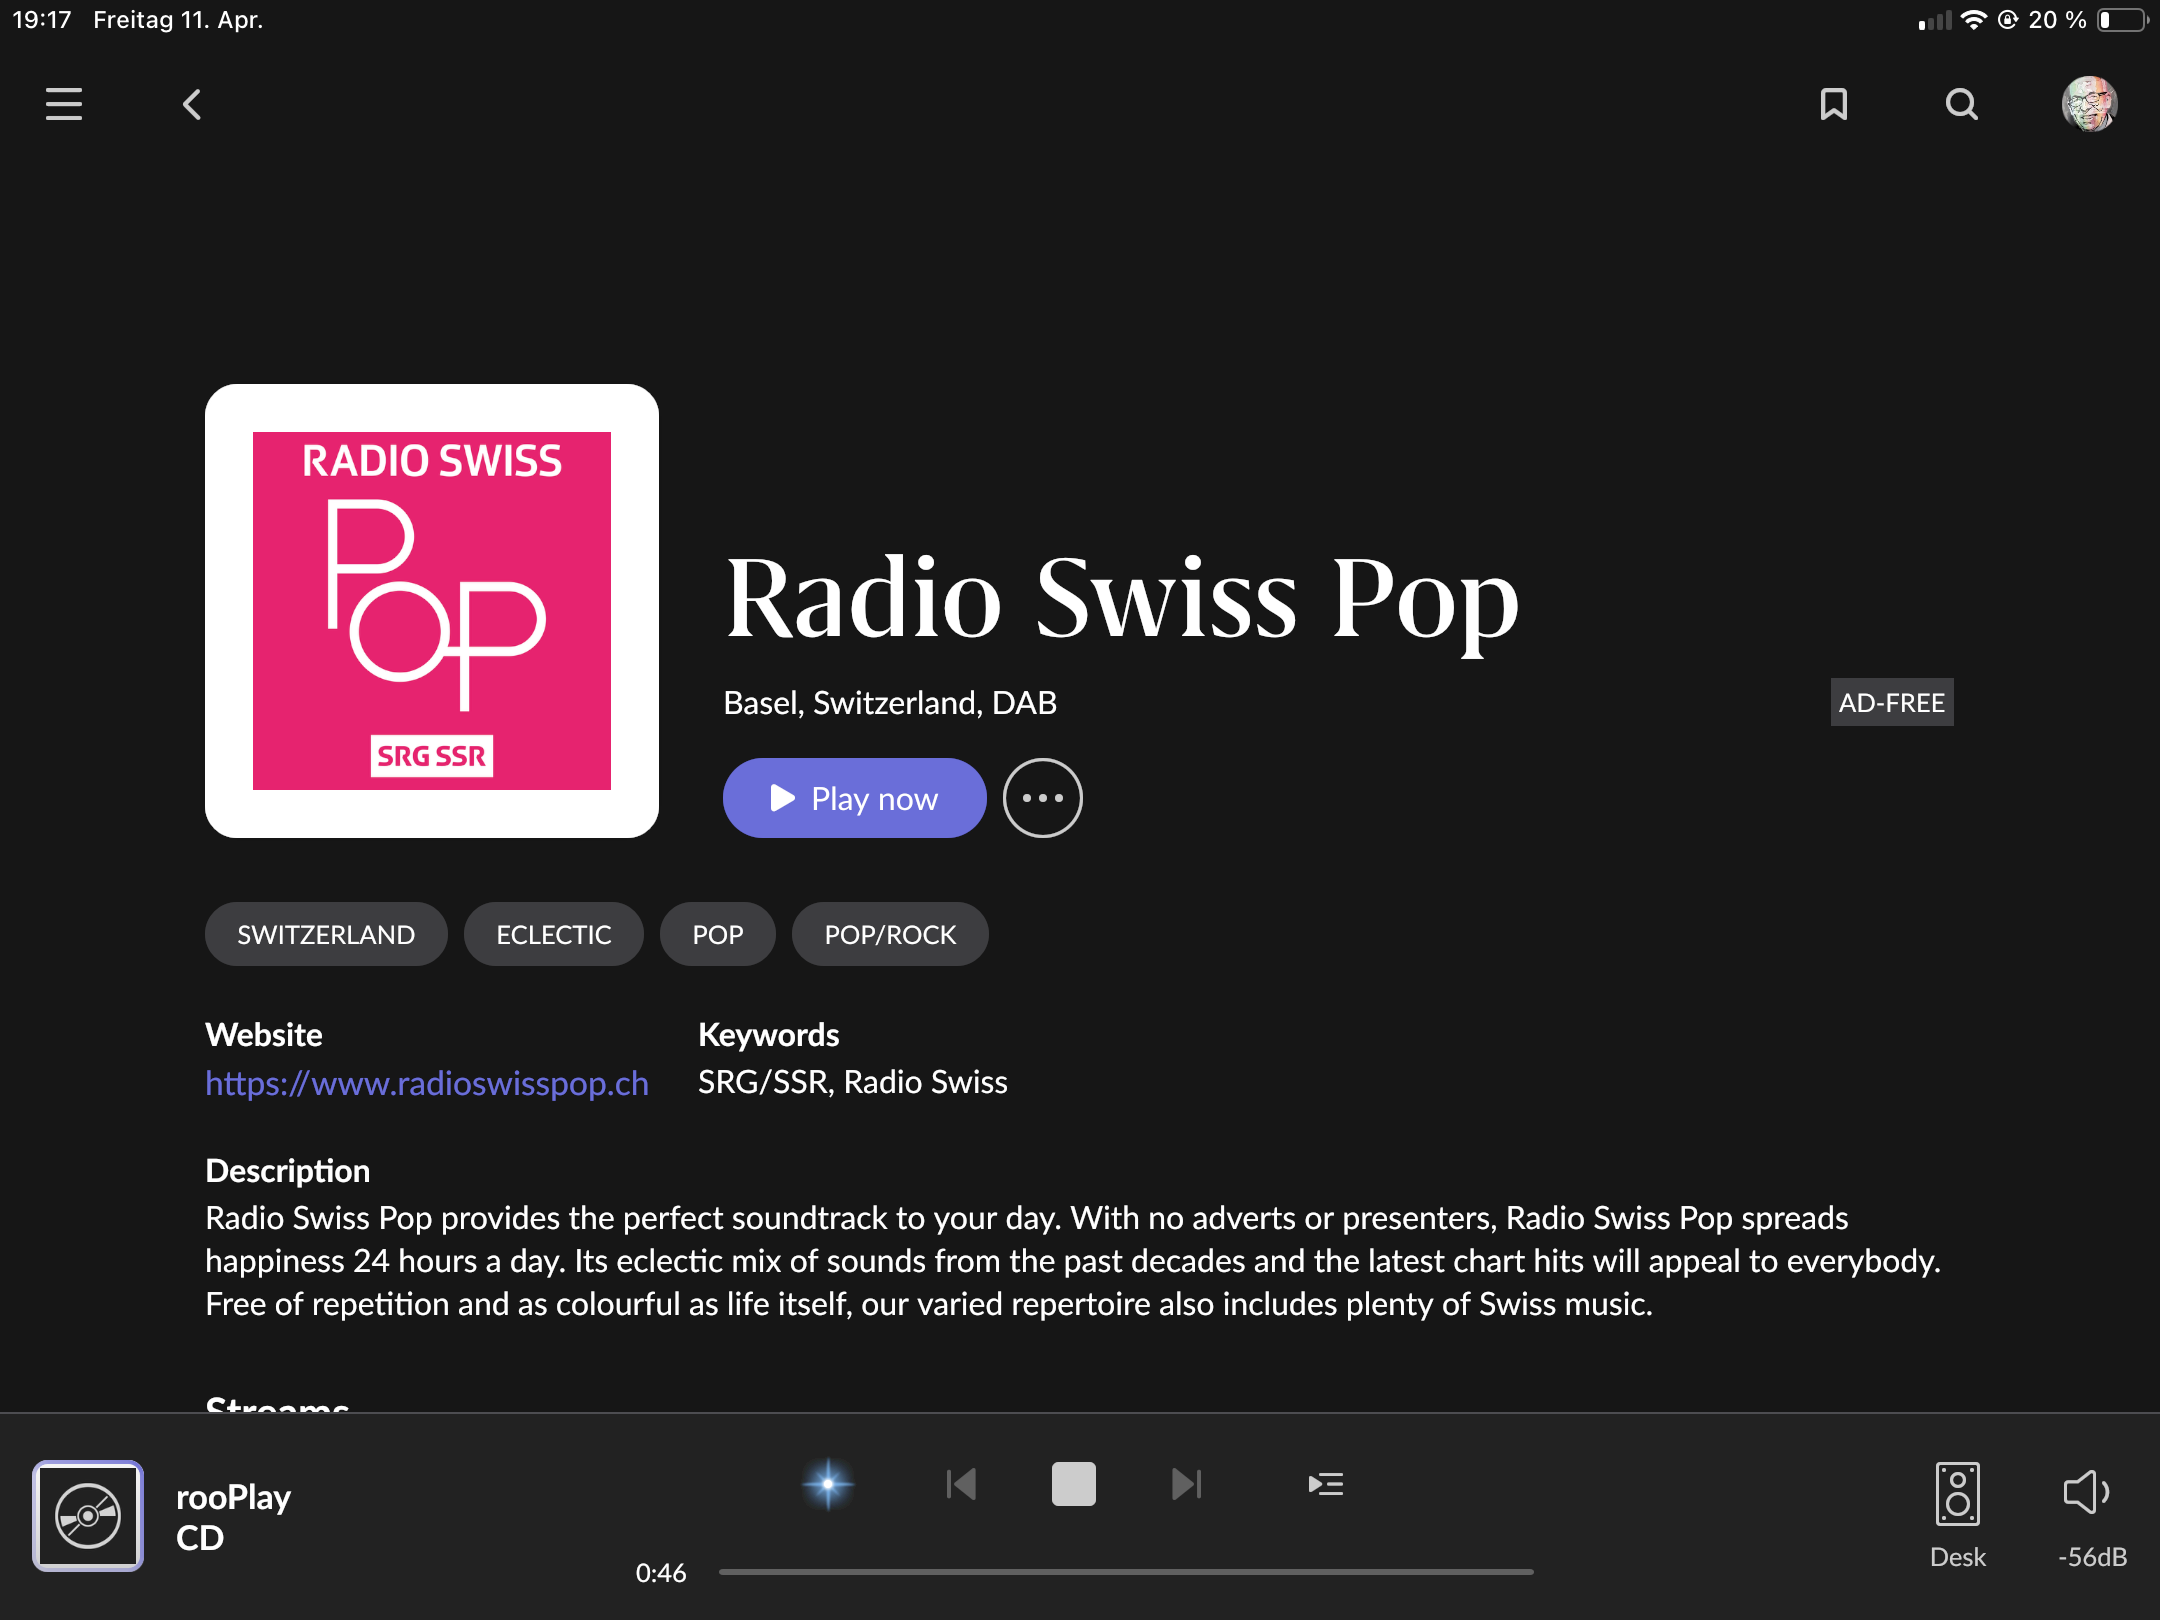Open the Desk zone speaker selector
Screen dimensions: 2160x1620
(x=1958, y=1516)
